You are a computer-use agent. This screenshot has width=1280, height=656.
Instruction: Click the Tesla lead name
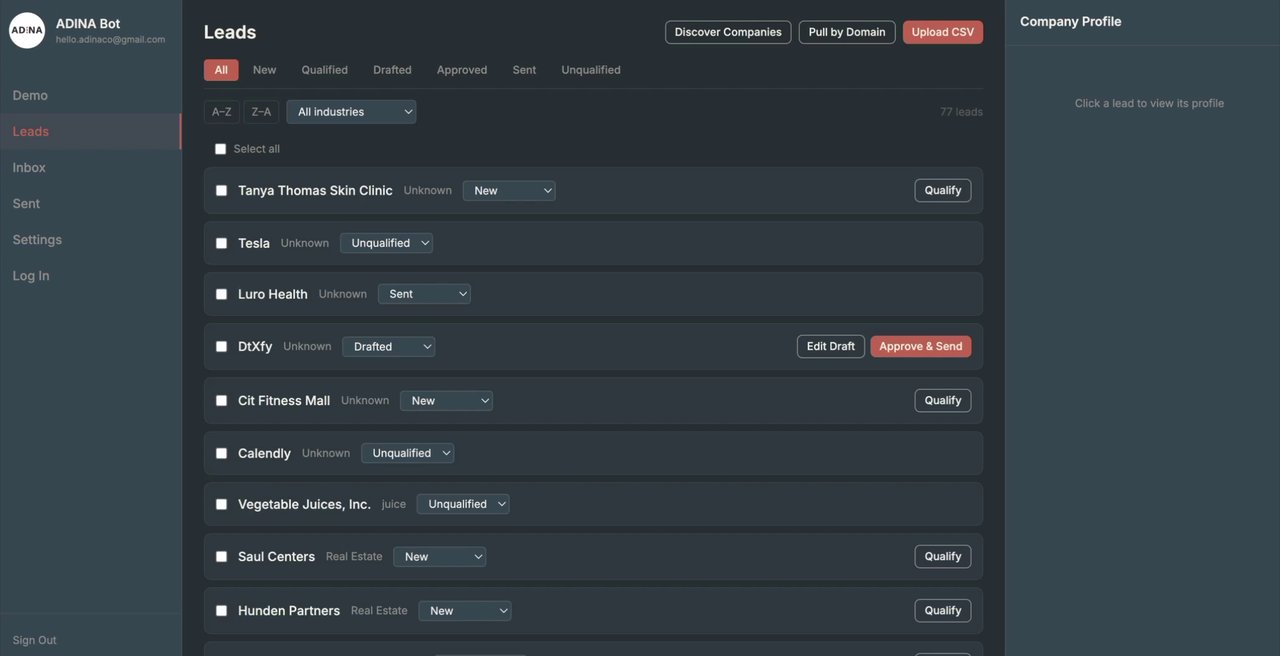click(254, 243)
